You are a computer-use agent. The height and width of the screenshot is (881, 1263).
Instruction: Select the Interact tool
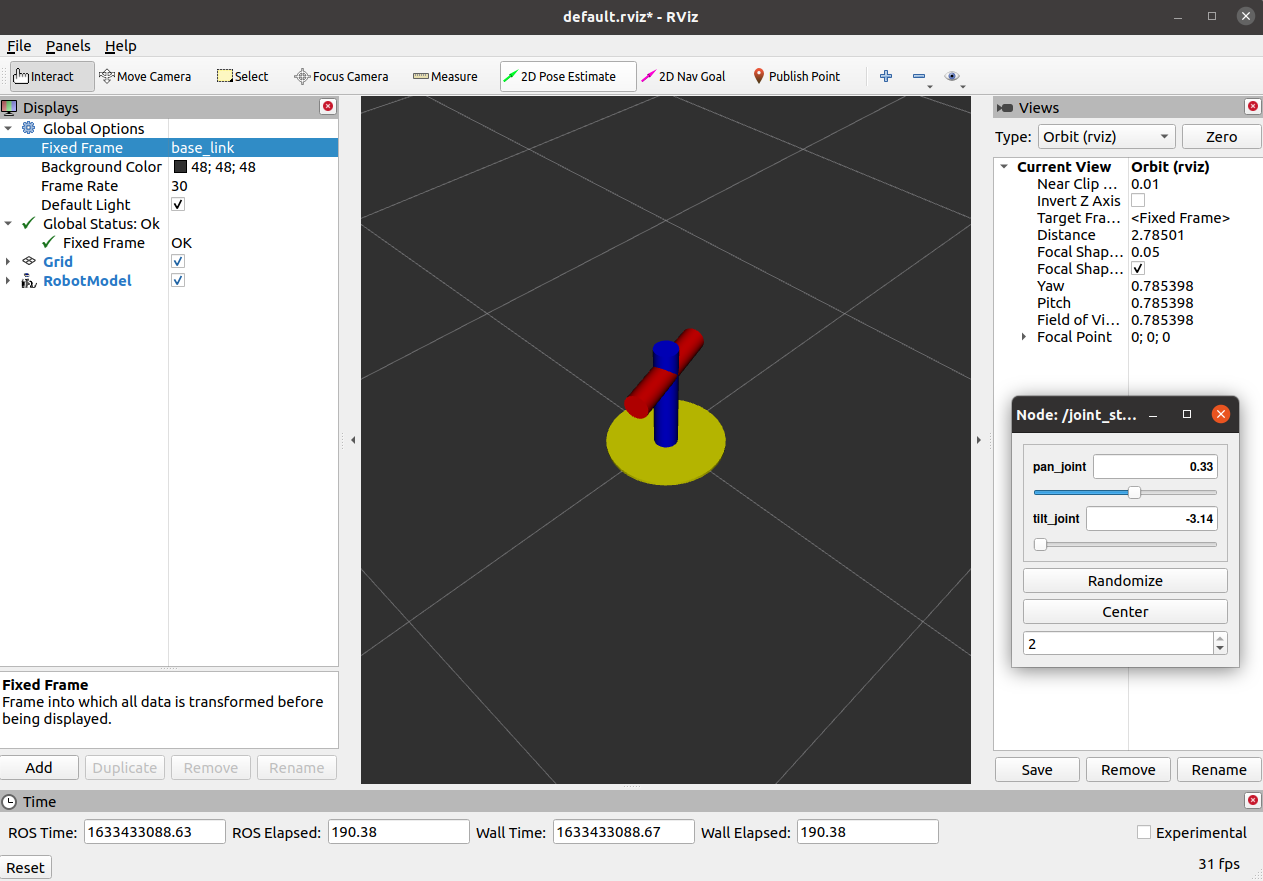click(52, 76)
